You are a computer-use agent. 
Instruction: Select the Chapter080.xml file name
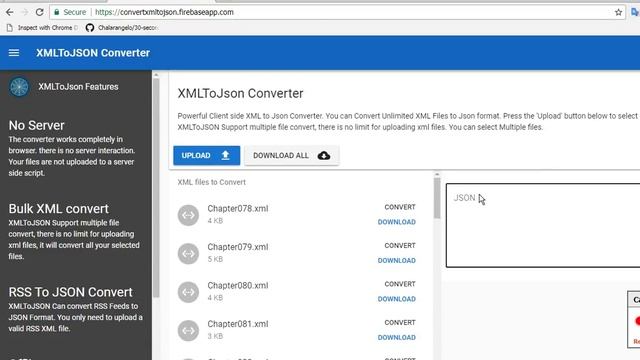[x=238, y=285]
